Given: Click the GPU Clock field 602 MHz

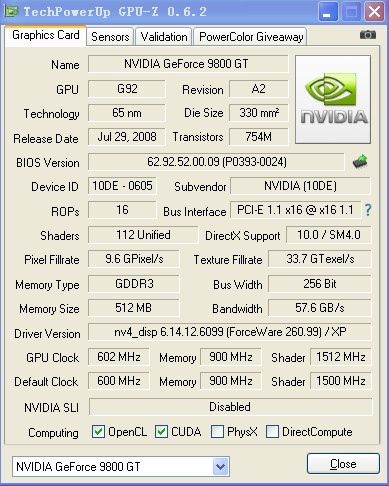Looking at the screenshot, I should click(x=119, y=357).
